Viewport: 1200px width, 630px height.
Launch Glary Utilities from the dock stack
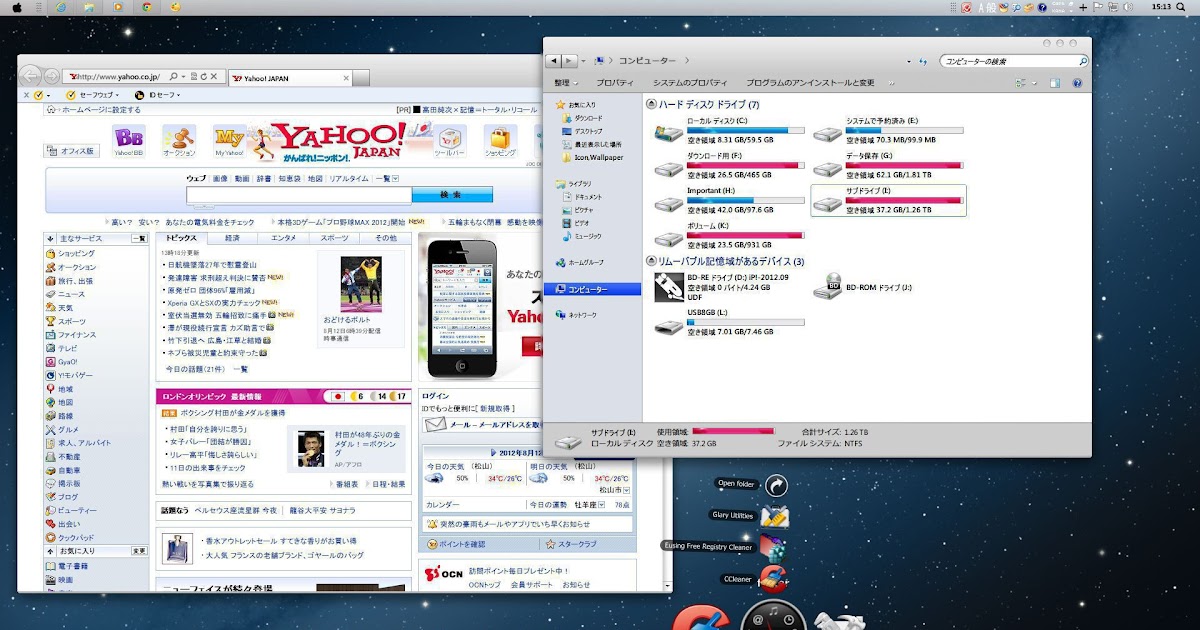774,516
